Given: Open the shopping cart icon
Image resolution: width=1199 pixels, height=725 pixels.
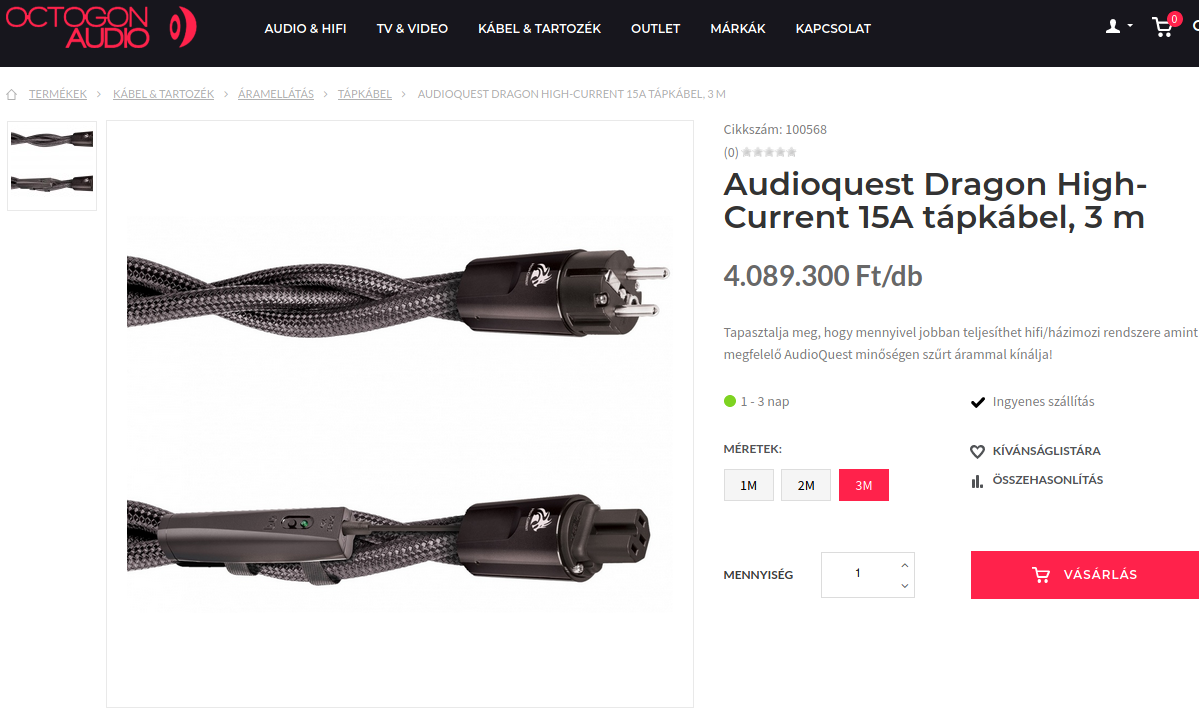Looking at the screenshot, I should pos(1162,28).
